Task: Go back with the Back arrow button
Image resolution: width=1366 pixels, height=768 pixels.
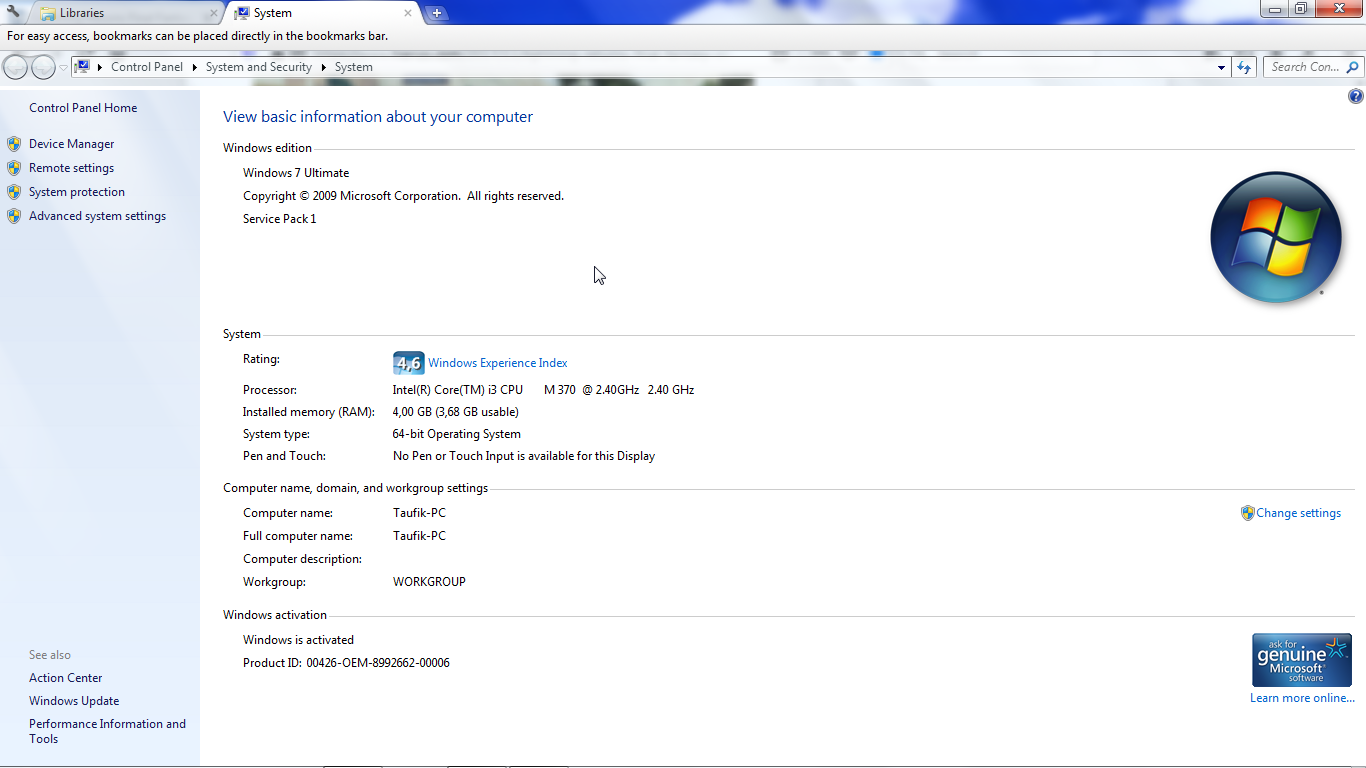Action: 16,67
